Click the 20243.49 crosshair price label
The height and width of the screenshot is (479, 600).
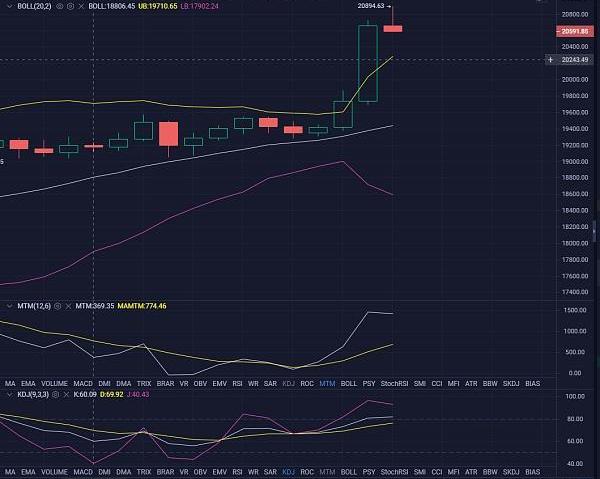click(567, 60)
